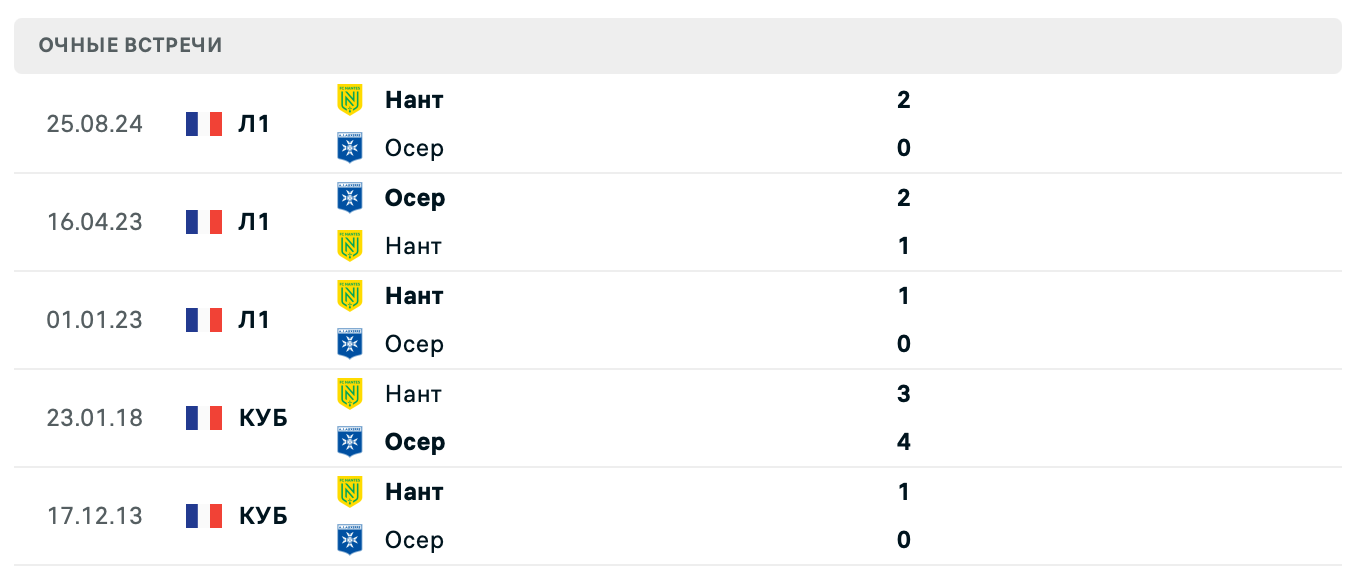Open the «Очные встречи» section header
The image size is (1356, 580).
pyautogui.click(x=131, y=45)
